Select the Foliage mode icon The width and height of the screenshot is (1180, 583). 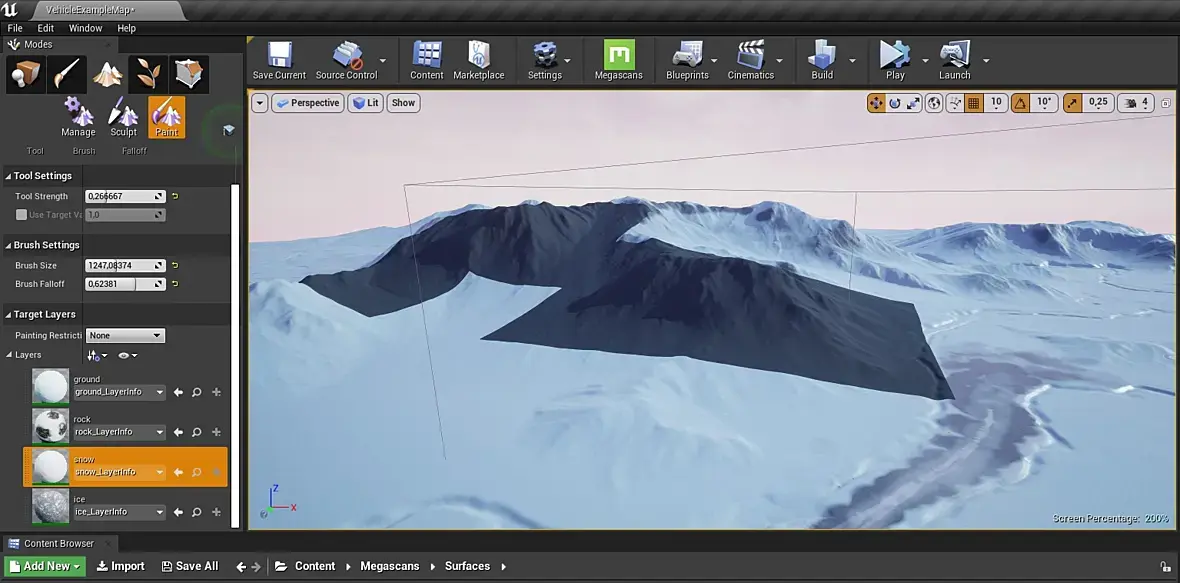click(148, 74)
